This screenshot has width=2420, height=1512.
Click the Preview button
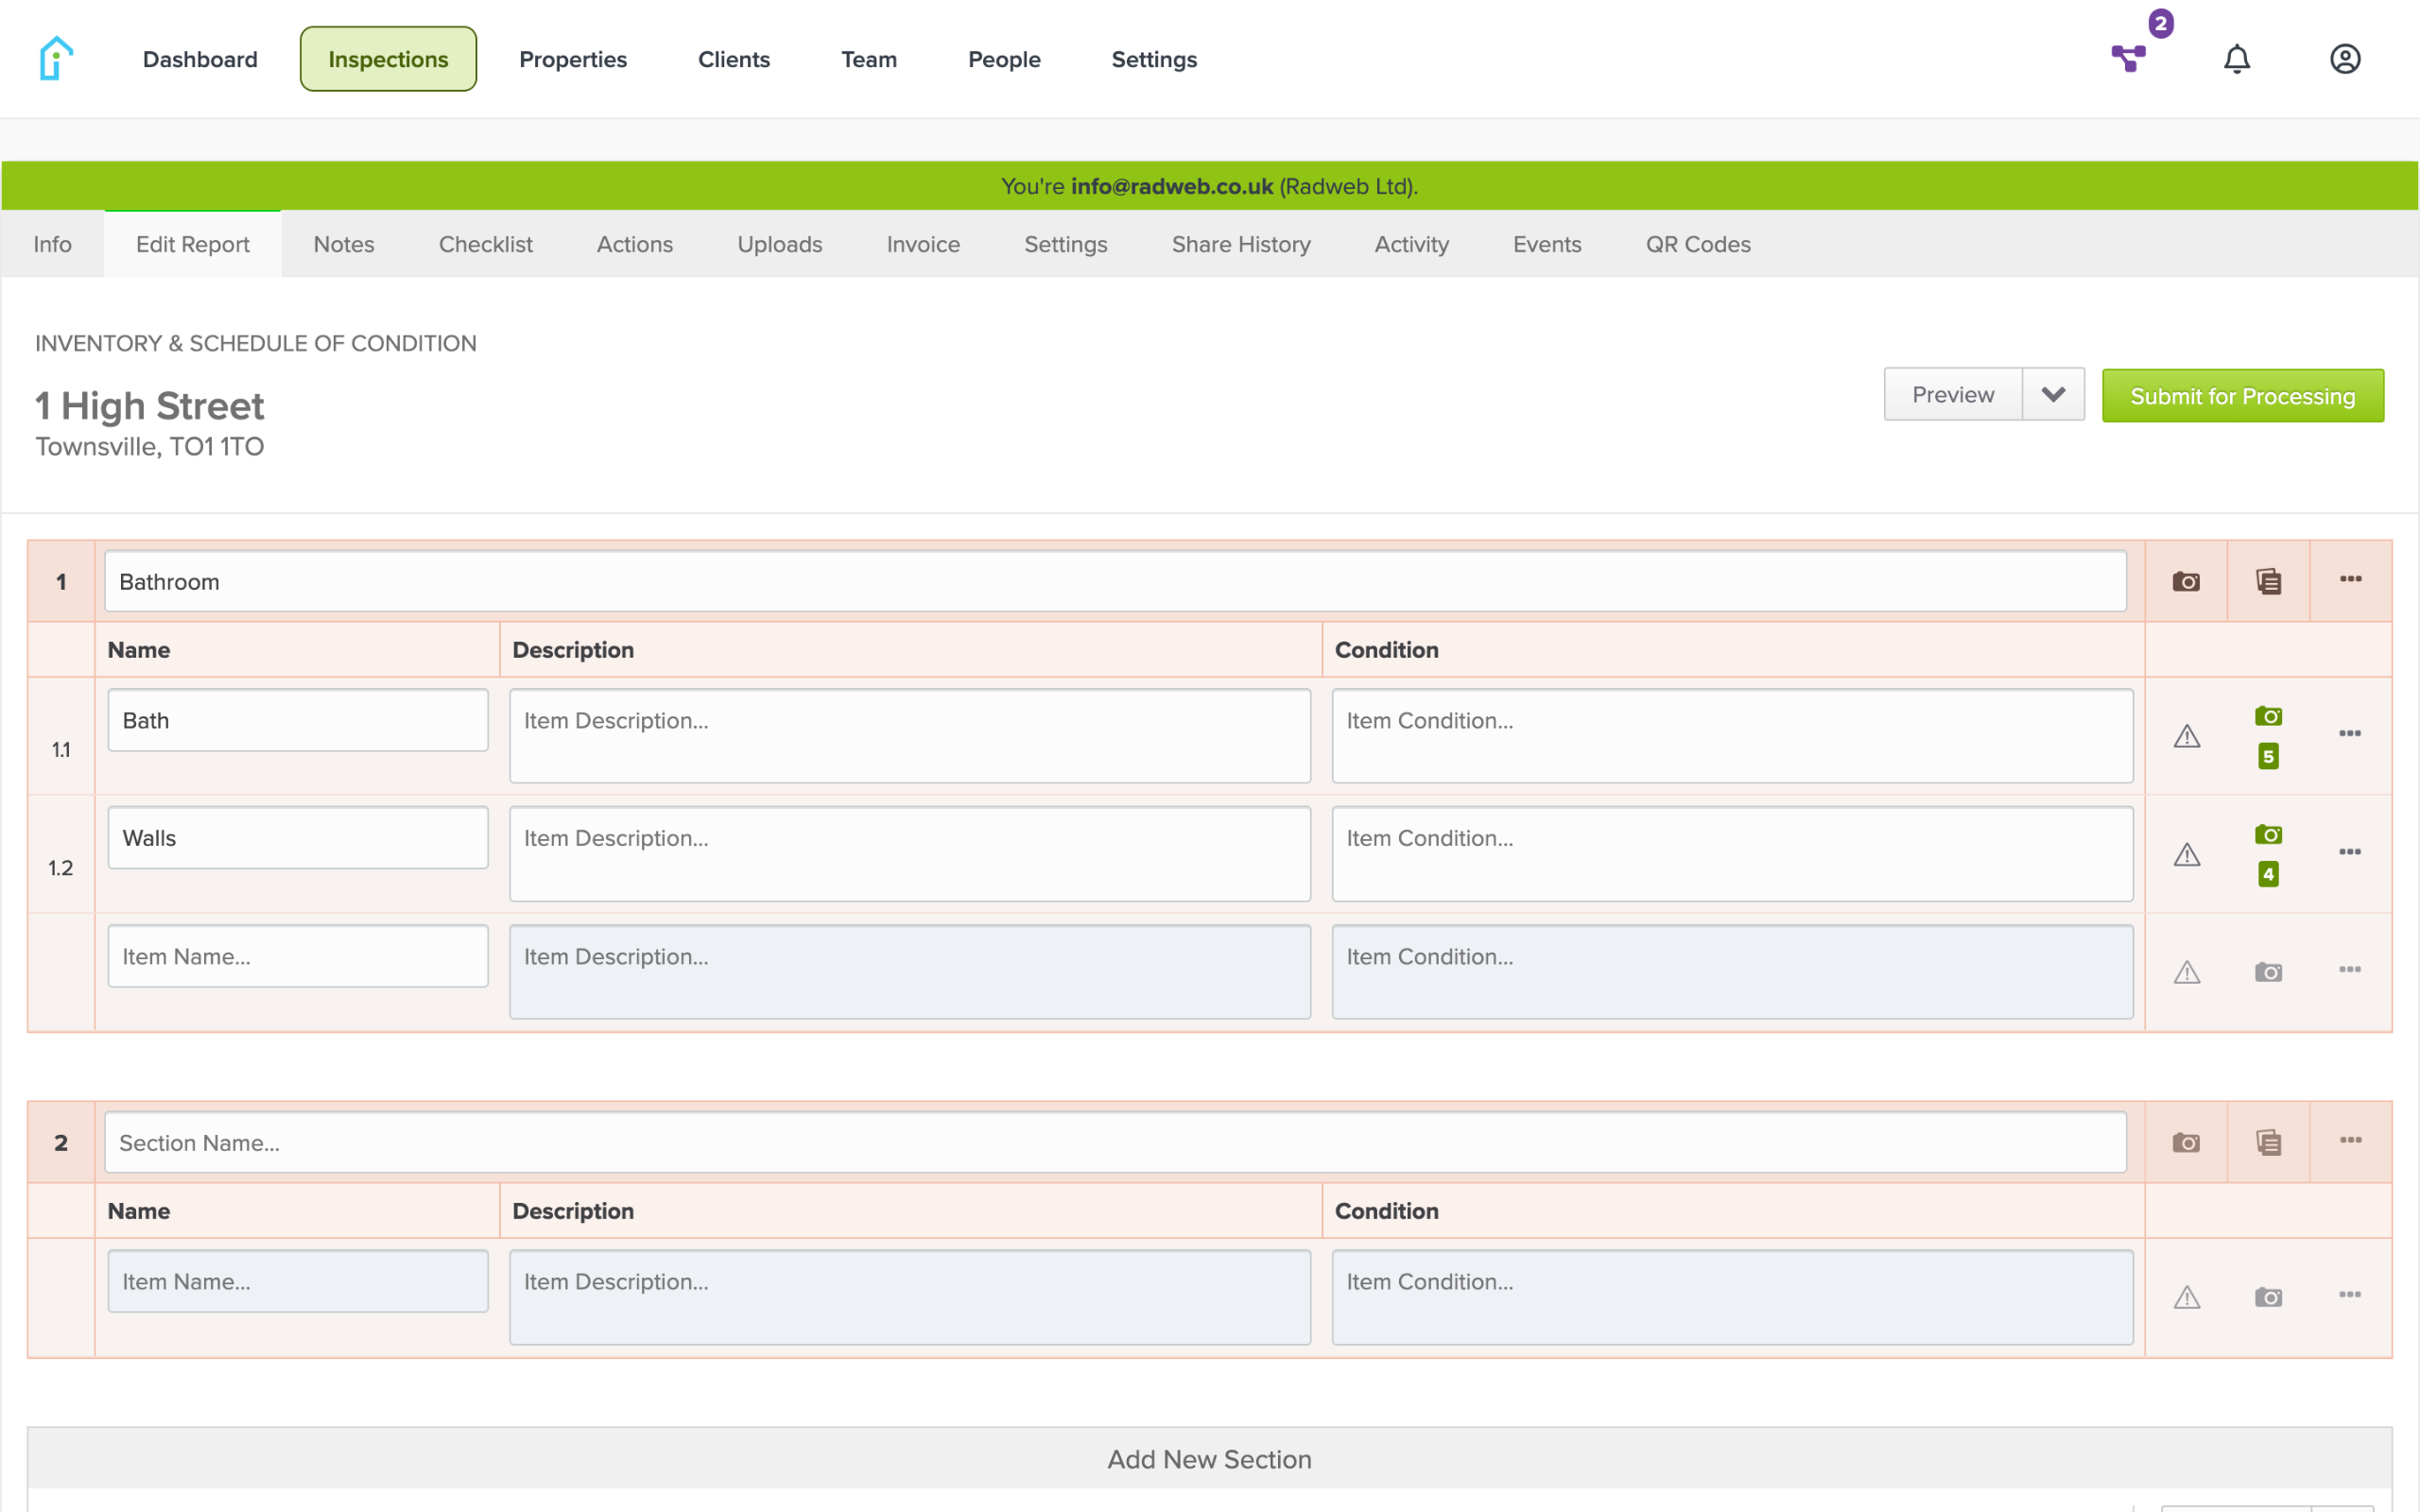(1952, 395)
